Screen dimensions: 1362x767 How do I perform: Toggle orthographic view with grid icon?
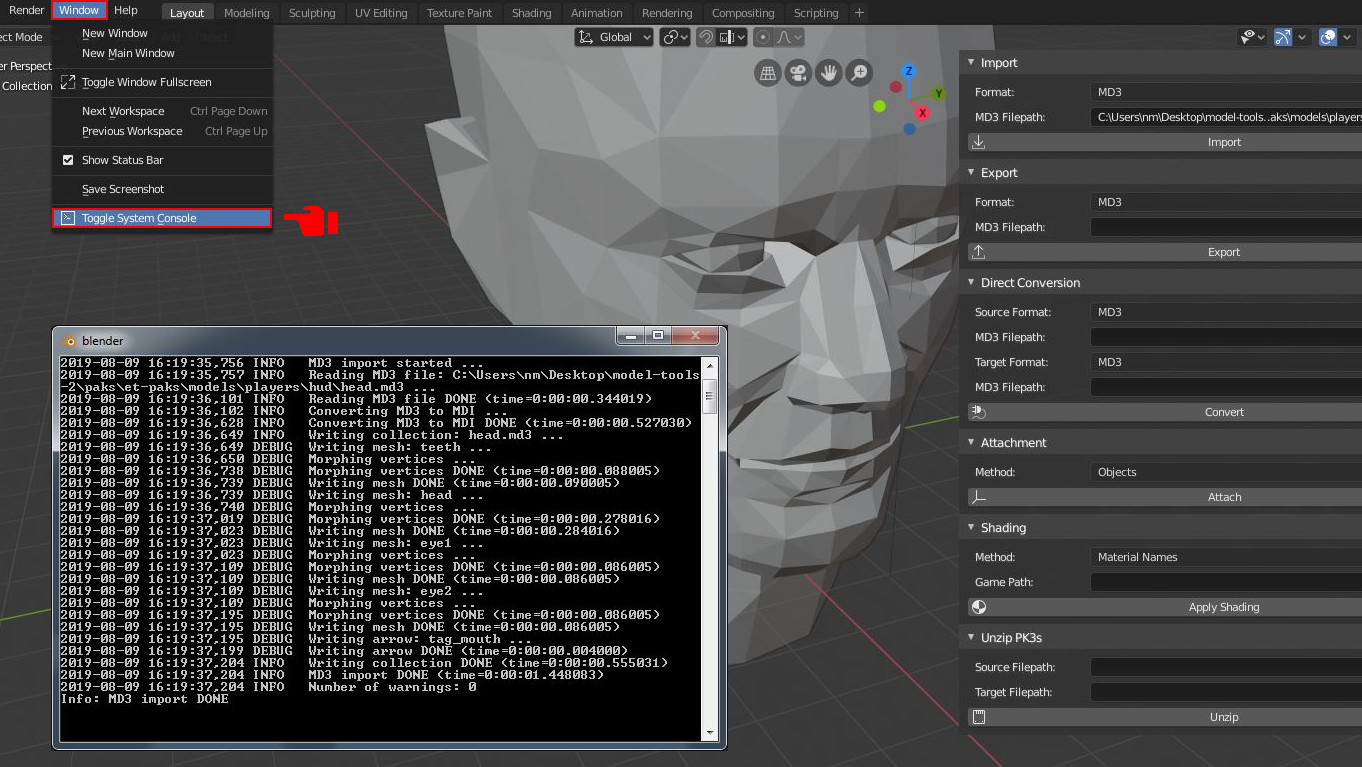pos(768,72)
